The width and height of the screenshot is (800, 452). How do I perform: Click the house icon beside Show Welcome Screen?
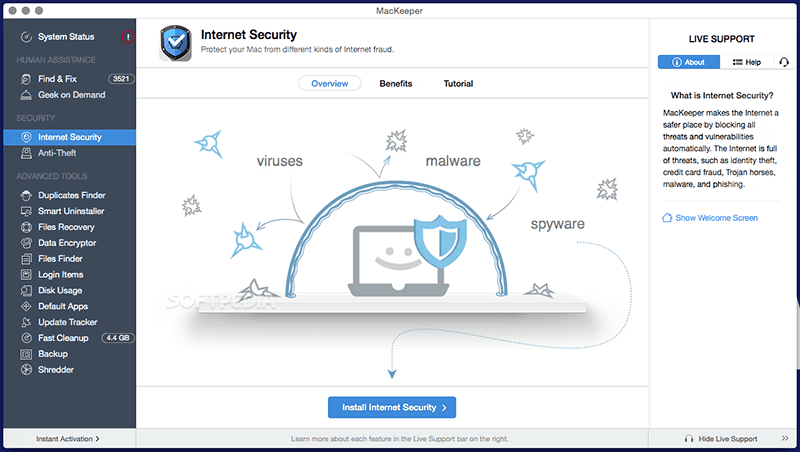tap(667, 218)
